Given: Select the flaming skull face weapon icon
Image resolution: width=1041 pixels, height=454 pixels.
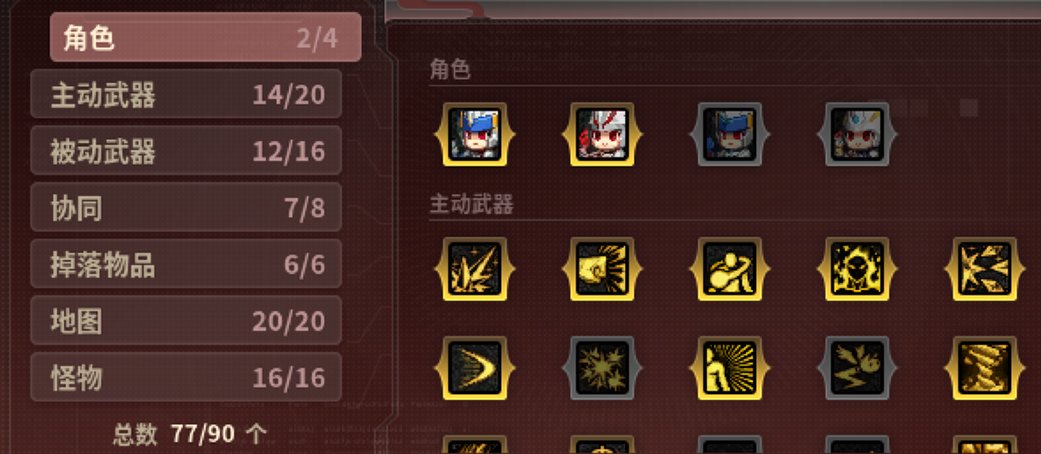Looking at the screenshot, I should (x=857, y=269).
